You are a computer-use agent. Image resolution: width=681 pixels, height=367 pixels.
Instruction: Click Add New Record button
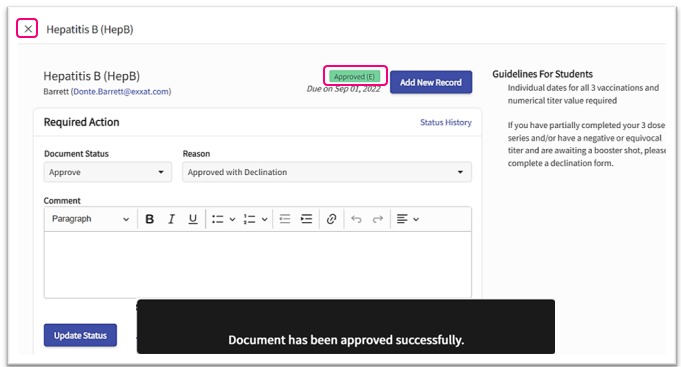[431, 82]
